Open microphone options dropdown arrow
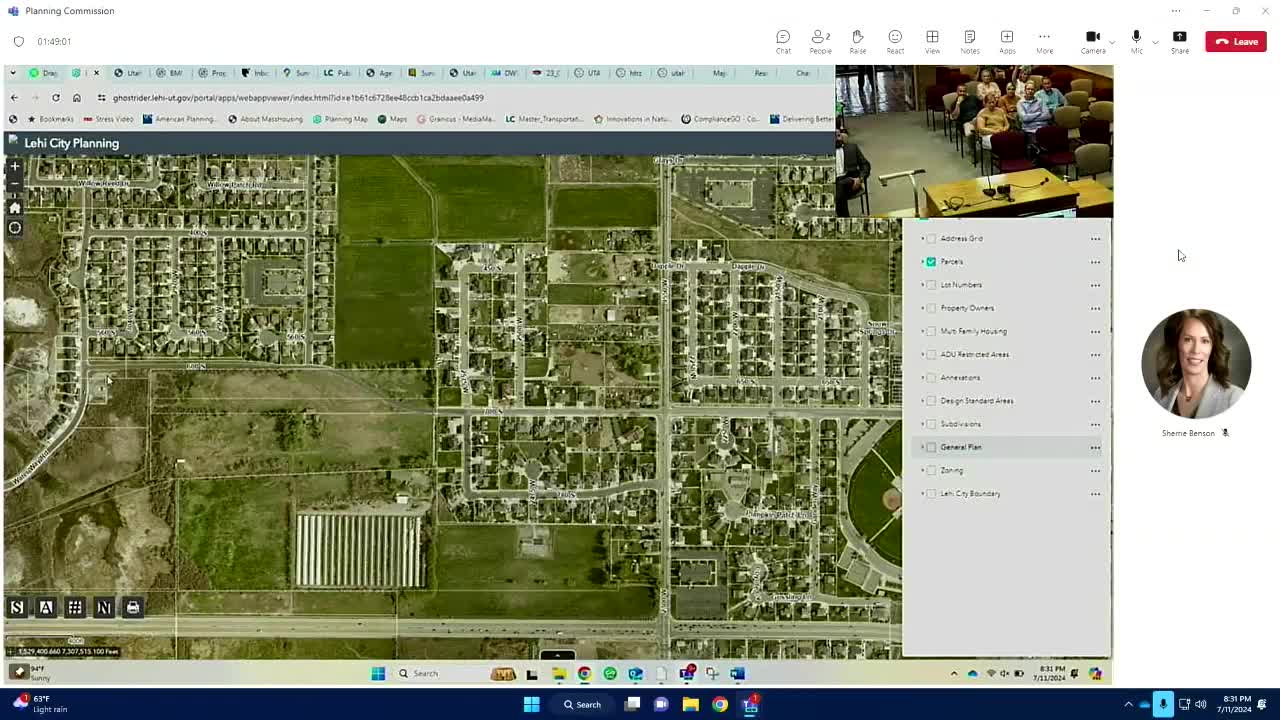The image size is (1280, 720). (x=1155, y=42)
